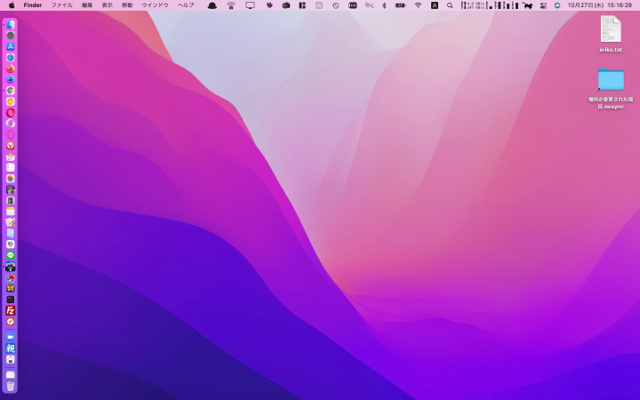Image resolution: width=640 pixels, height=400 pixels.
Task: Open the 移動 menu
Action: (x=127, y=5)
